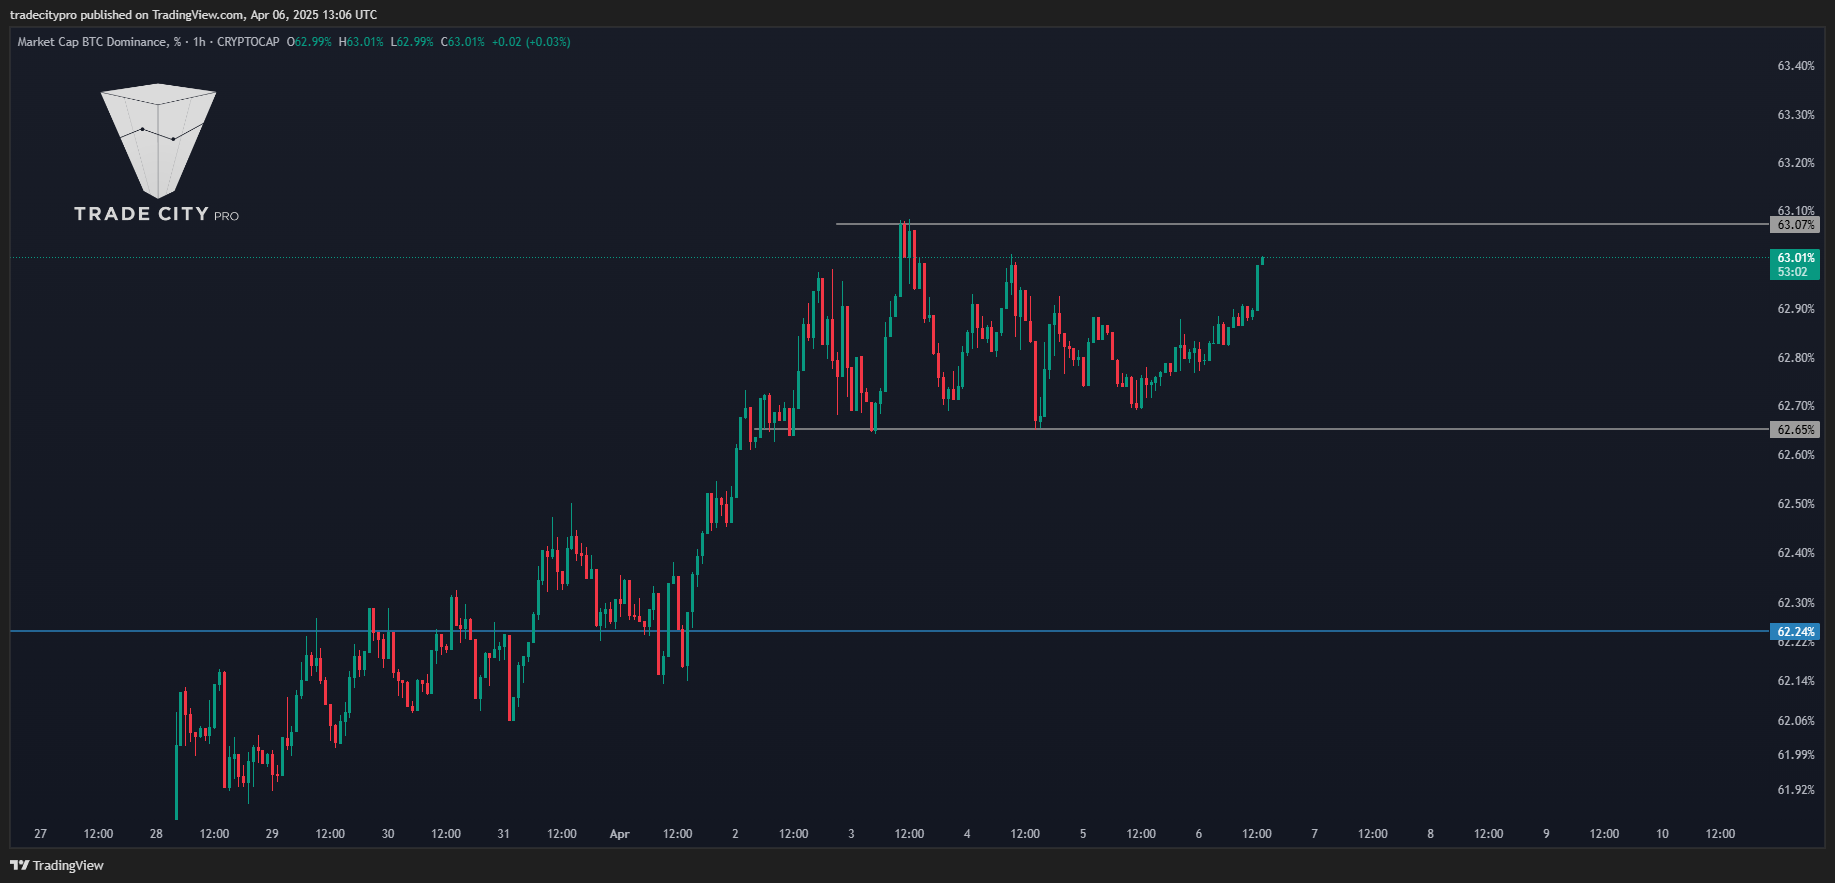The image size is (1835, 883).
Task: Click the 62.40% price axis label
Action: [x=1796, y=553]
